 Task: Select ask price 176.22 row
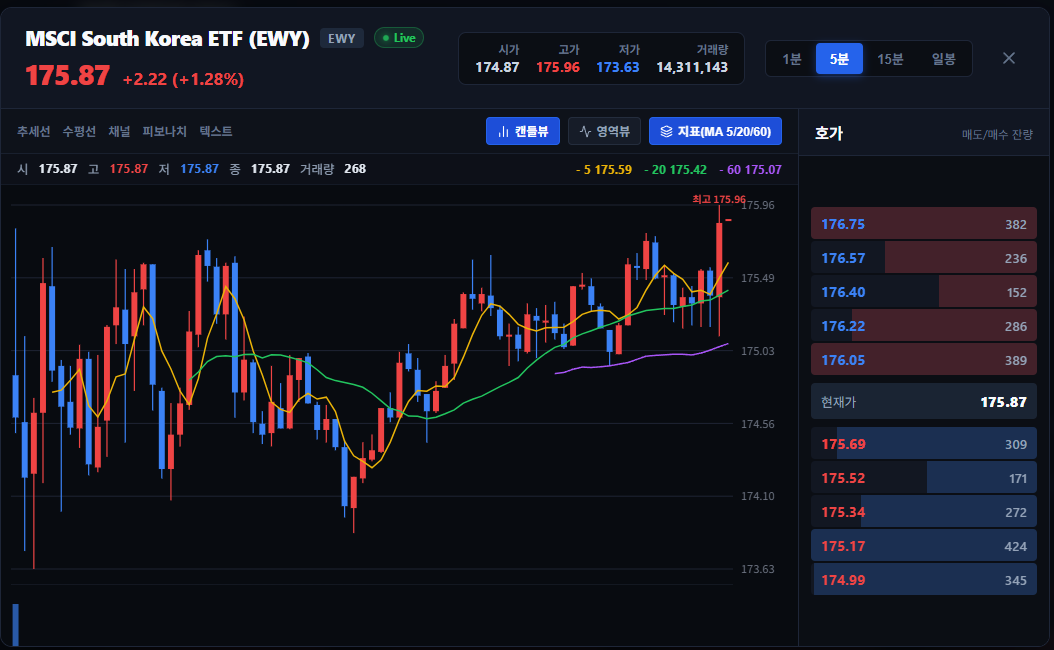pos(924,326)
